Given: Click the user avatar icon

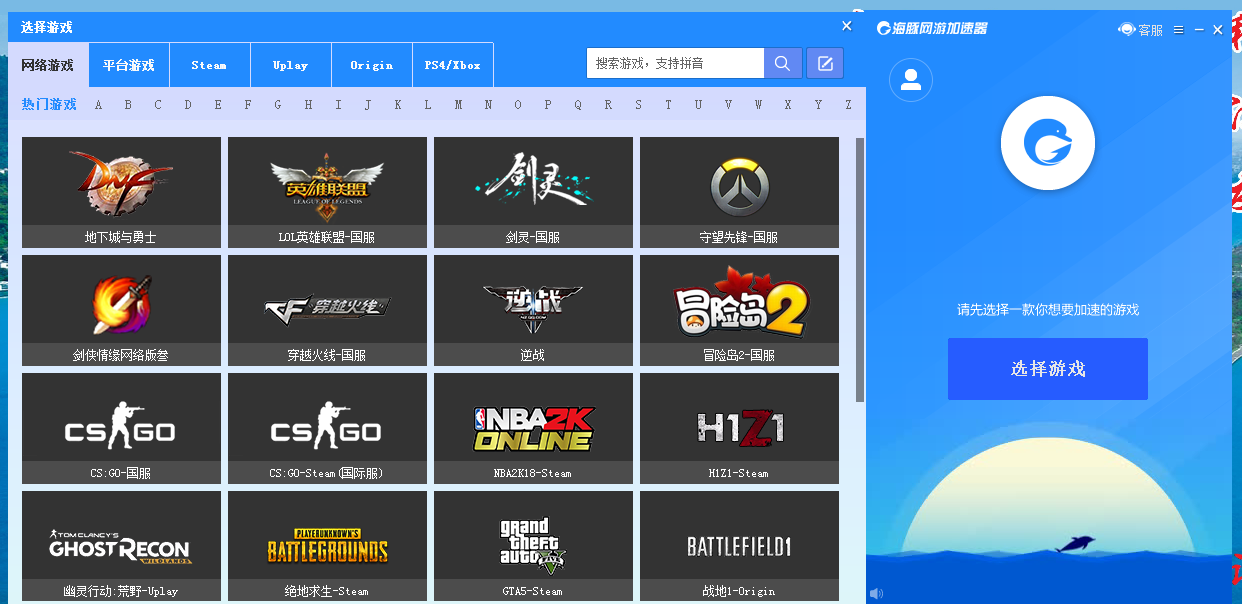Looking at the screenshot, I should tap(910, 80).
